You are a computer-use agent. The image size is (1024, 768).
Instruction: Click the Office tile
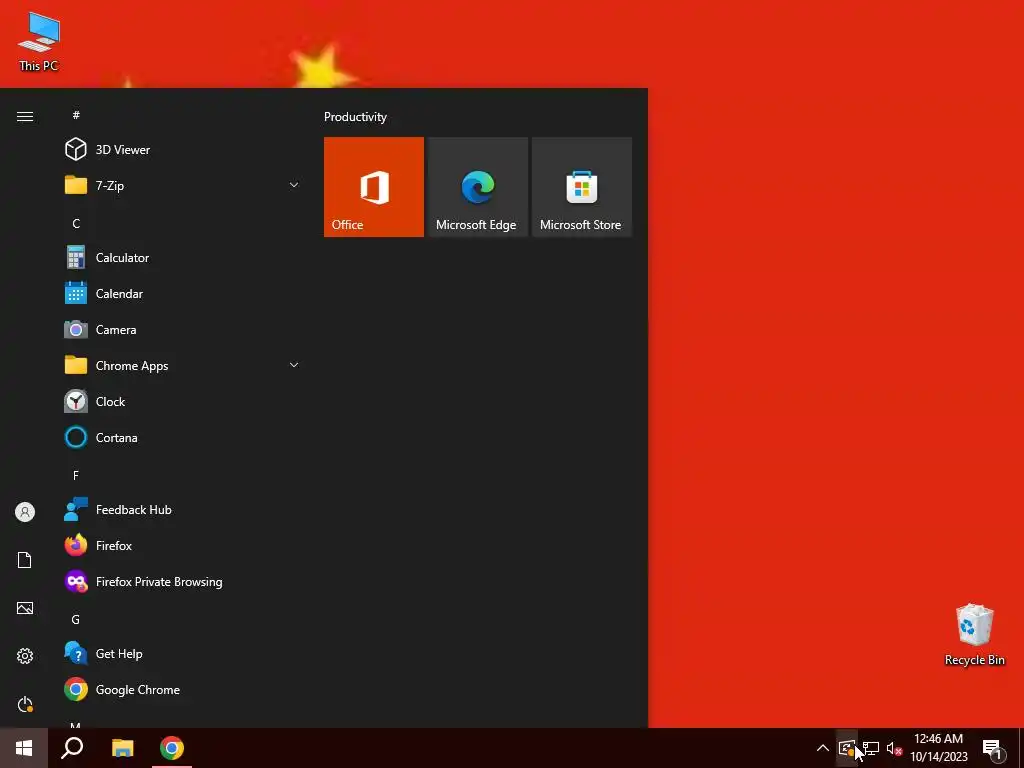[x=374, y=187]
